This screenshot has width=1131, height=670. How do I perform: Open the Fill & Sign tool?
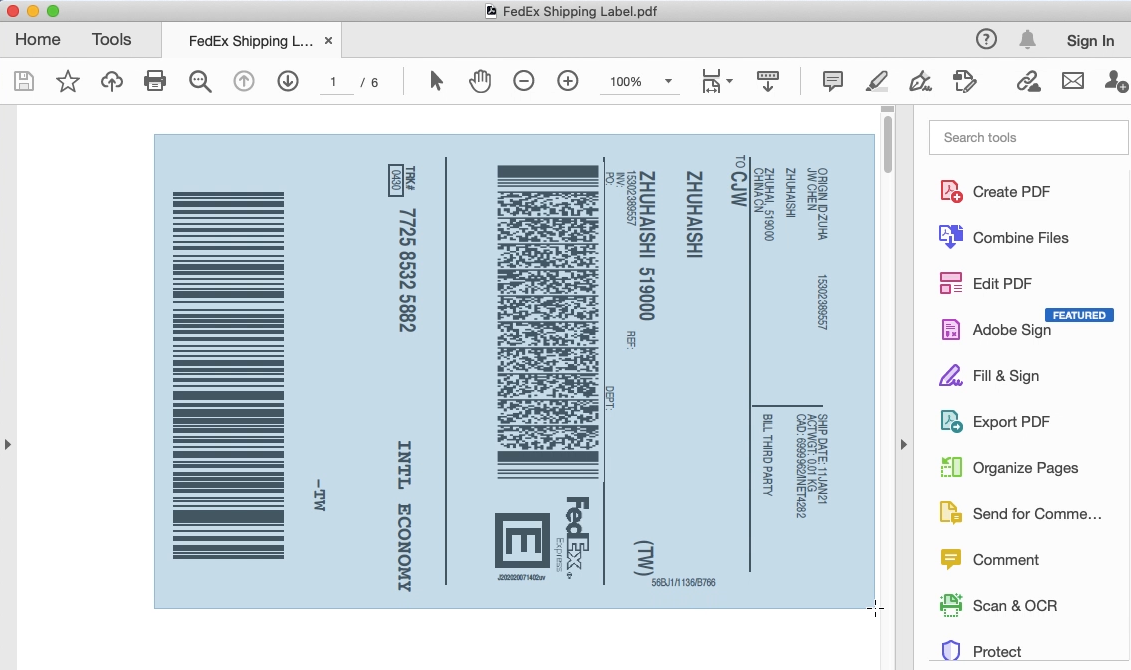point(988,376)
